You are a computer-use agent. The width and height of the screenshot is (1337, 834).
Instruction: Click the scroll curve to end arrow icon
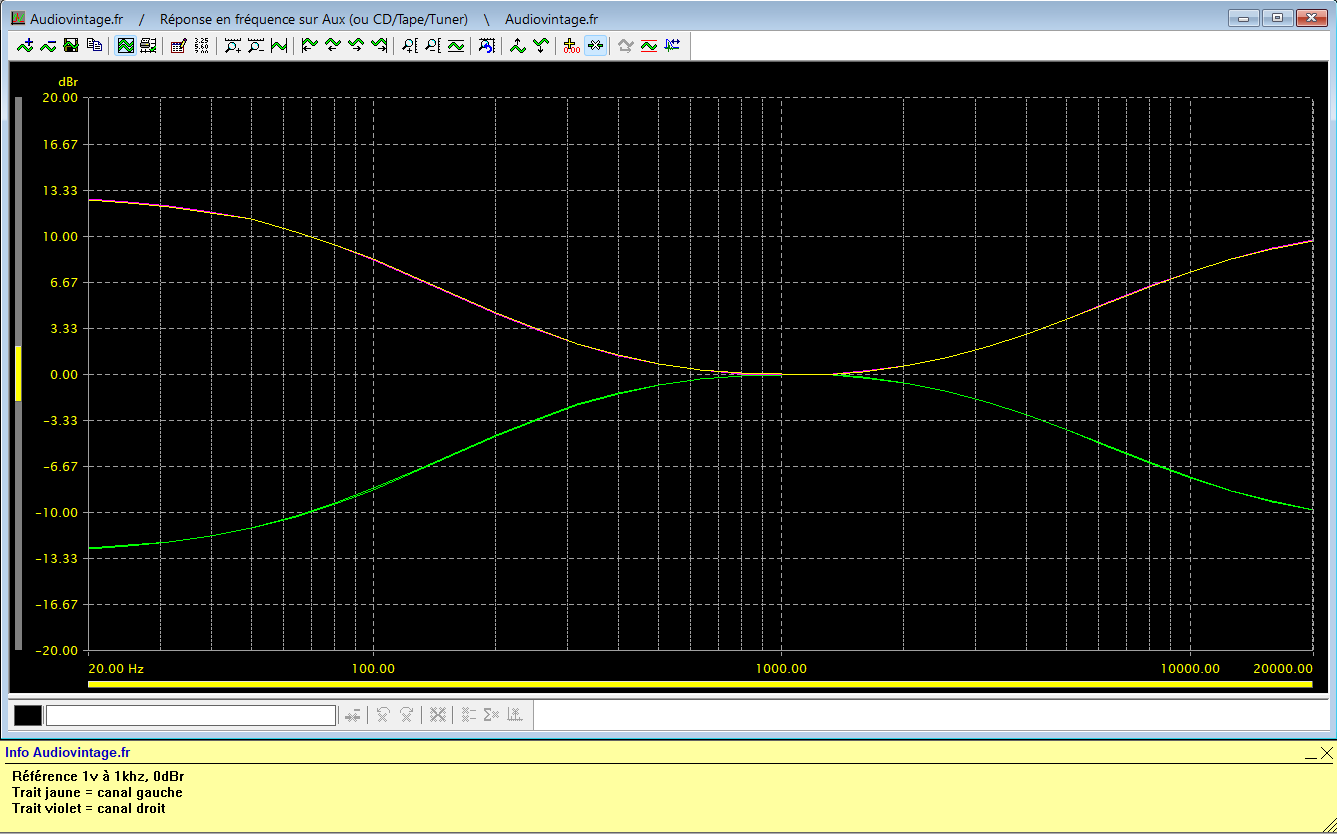[x=379, y=45]
